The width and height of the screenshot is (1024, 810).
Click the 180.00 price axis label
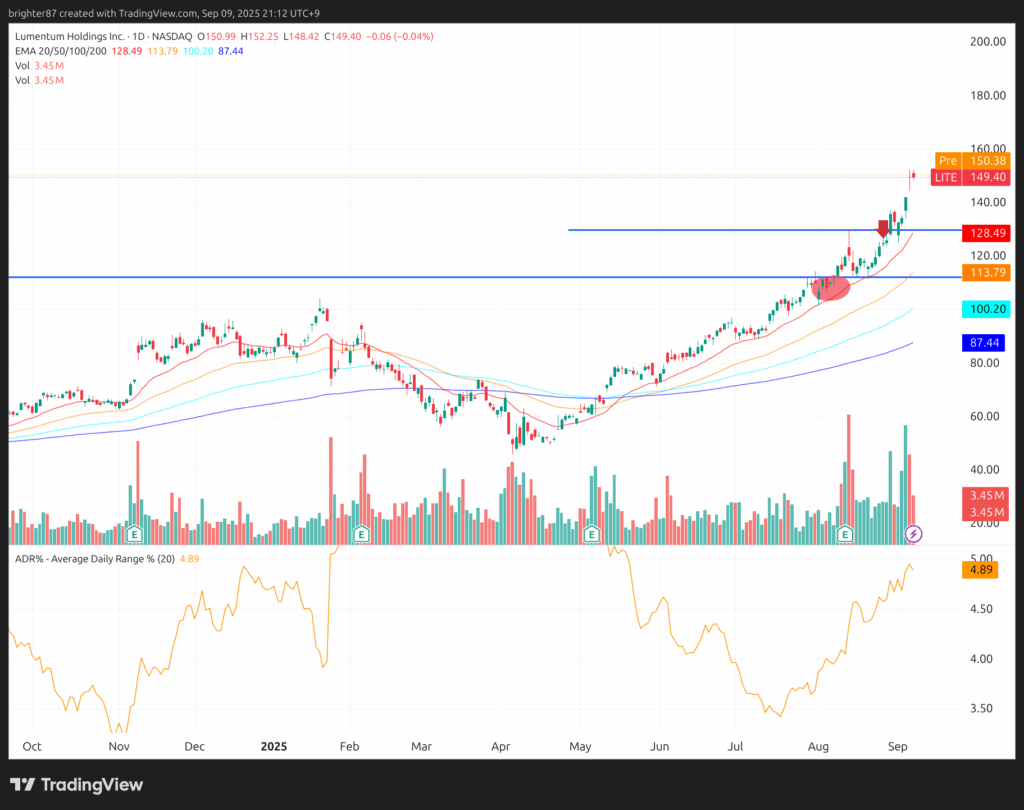pos(987,95)
